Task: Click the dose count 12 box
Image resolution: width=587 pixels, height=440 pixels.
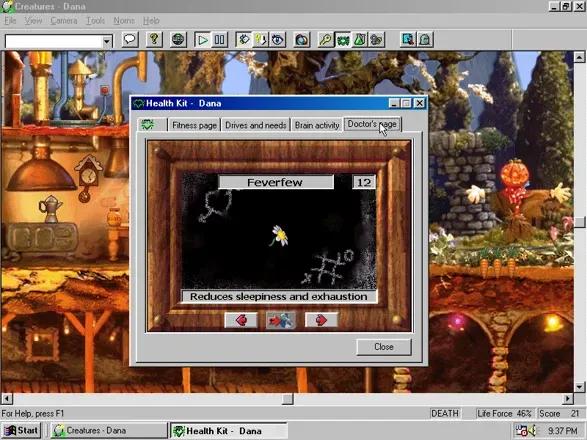Action: 364,182
